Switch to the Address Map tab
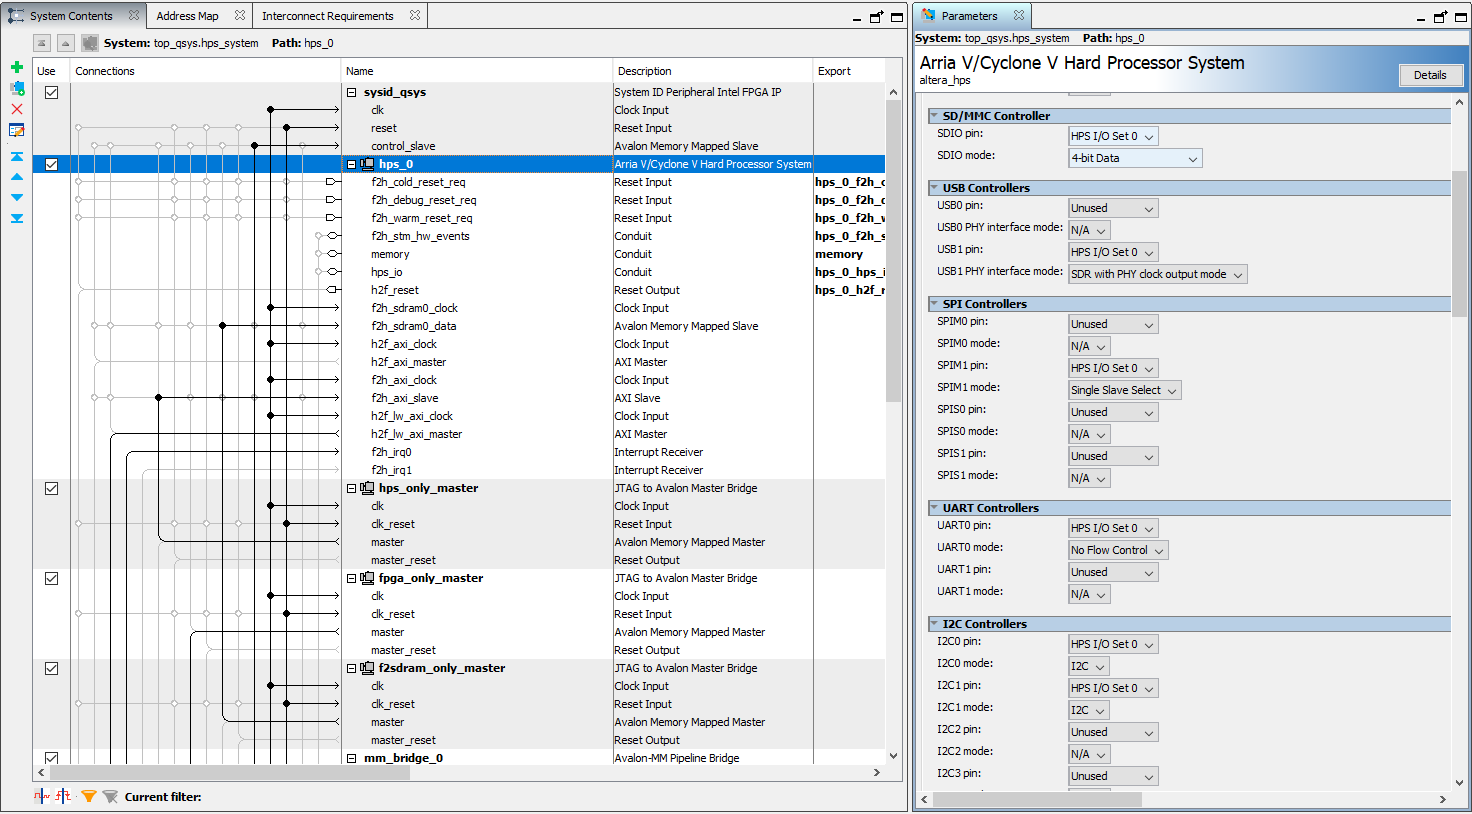 coord(187,16)
